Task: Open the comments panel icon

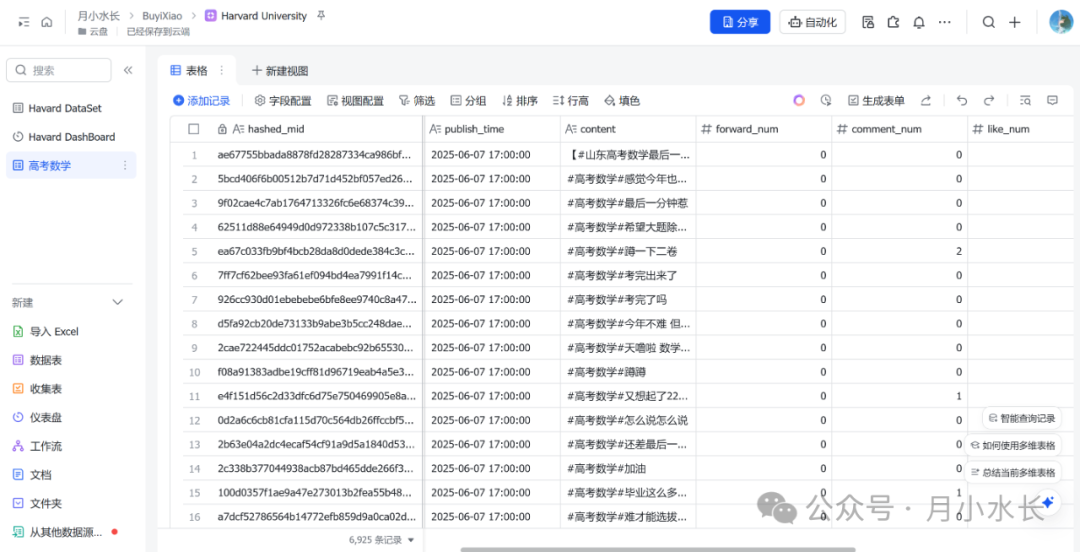Action: [x=1052, y=101]
